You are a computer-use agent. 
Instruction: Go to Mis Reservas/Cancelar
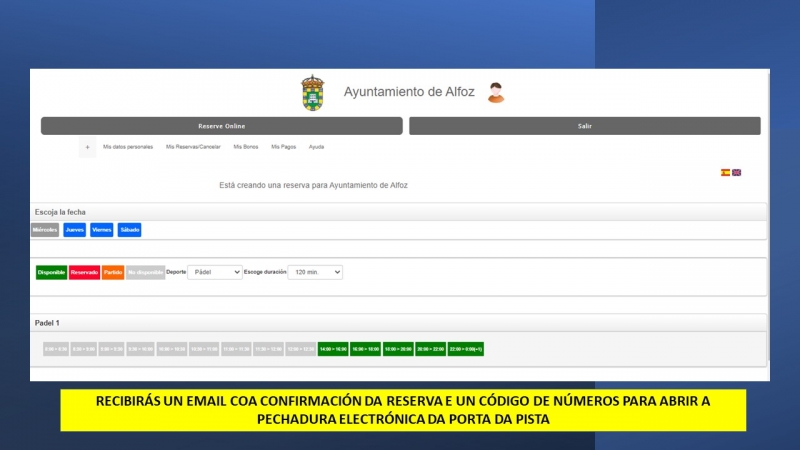point(193,147)
